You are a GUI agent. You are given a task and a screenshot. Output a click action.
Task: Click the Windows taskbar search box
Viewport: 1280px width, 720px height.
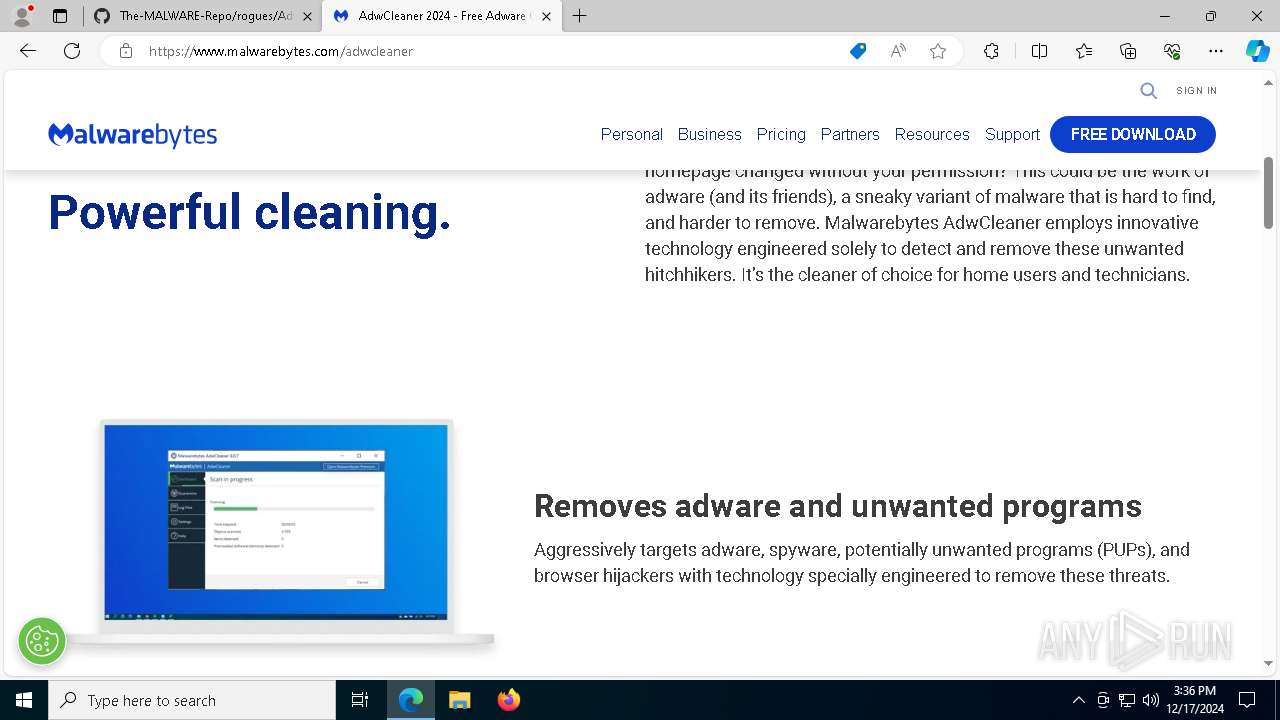click(192, 700)
